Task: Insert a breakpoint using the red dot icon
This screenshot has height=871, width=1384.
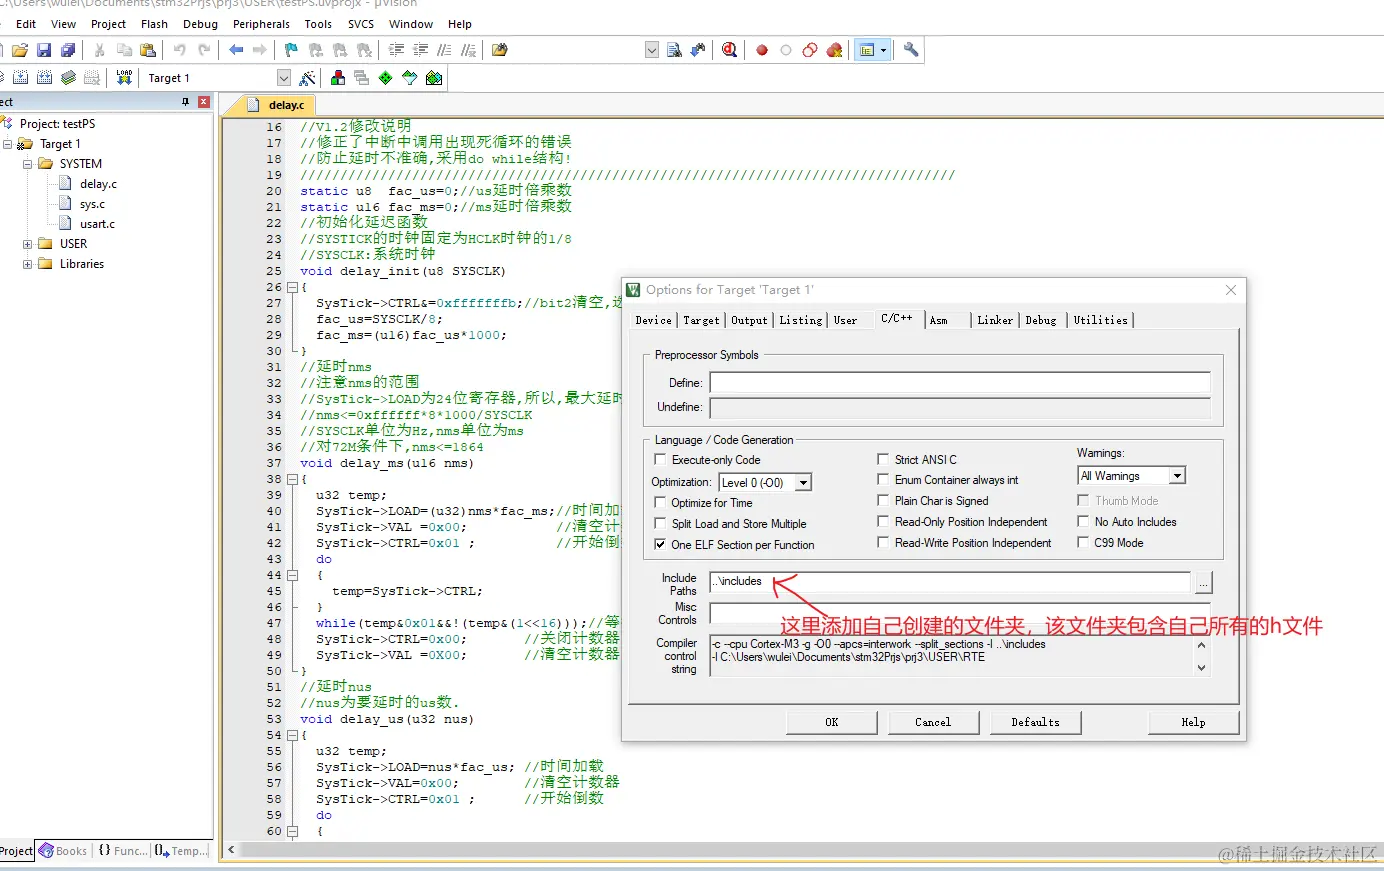Action: coord(762,50)
